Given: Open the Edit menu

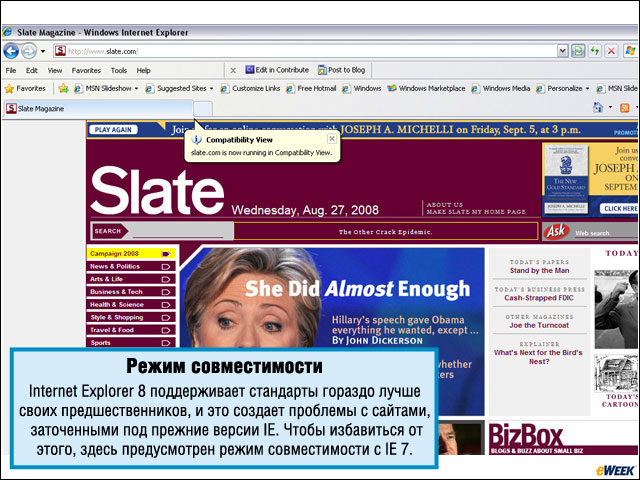Looking at the screenshot, I should [x=32, y=70].
